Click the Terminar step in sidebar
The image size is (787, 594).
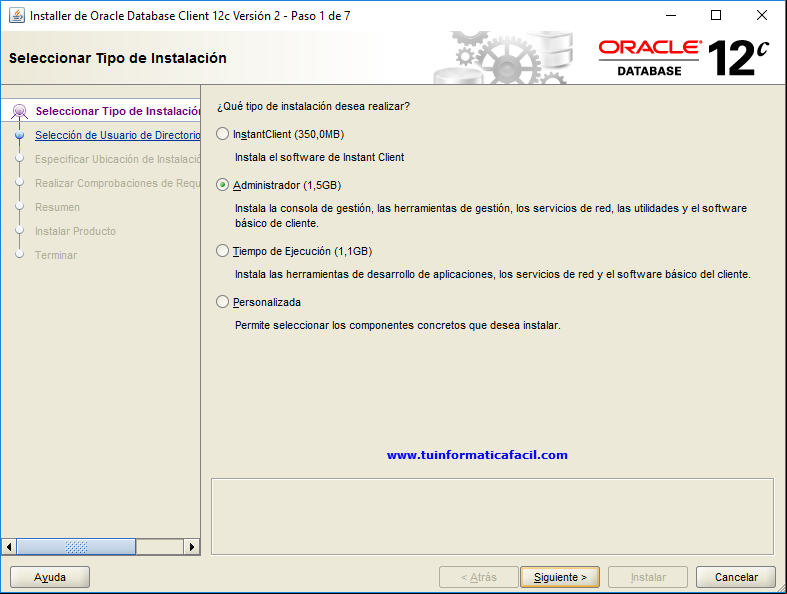click(56, 255)
